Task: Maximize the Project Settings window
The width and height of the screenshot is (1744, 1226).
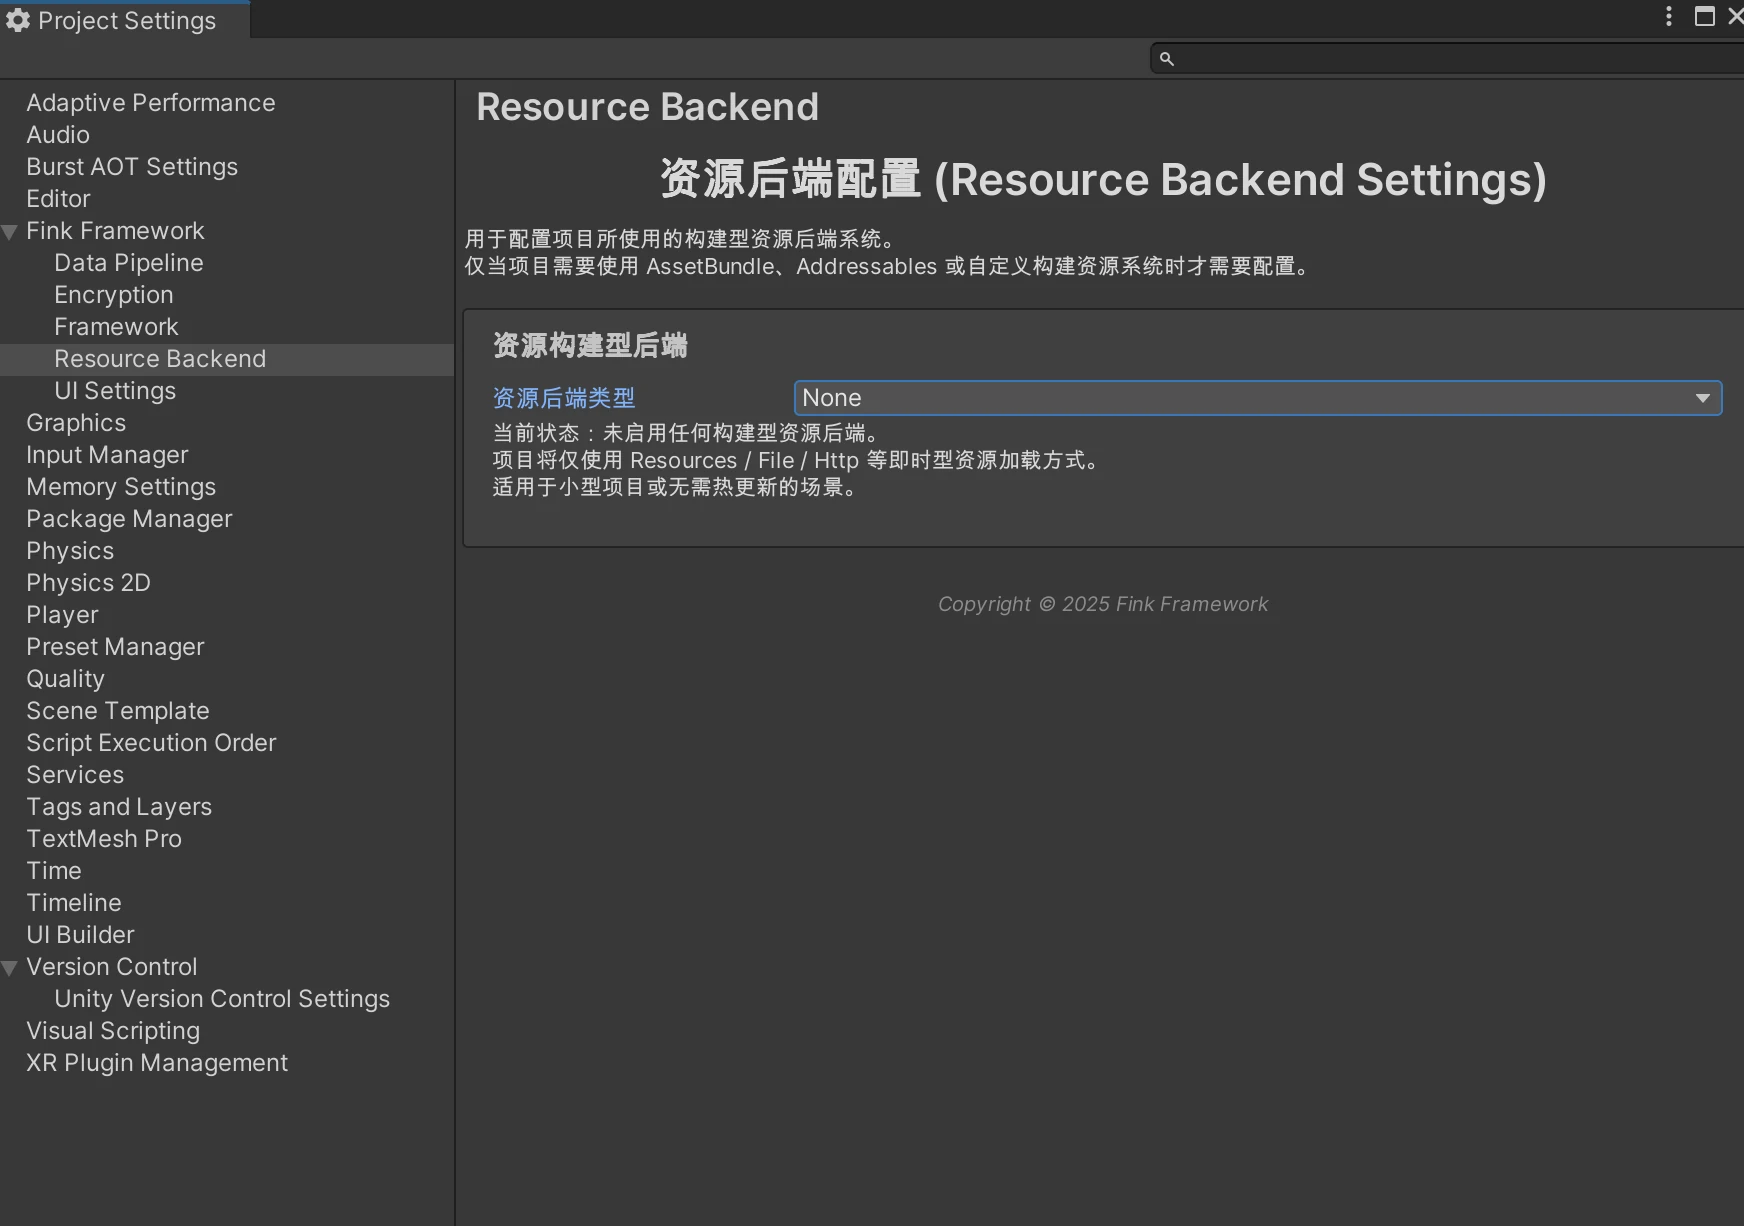Action: [x=1704, y=16]
